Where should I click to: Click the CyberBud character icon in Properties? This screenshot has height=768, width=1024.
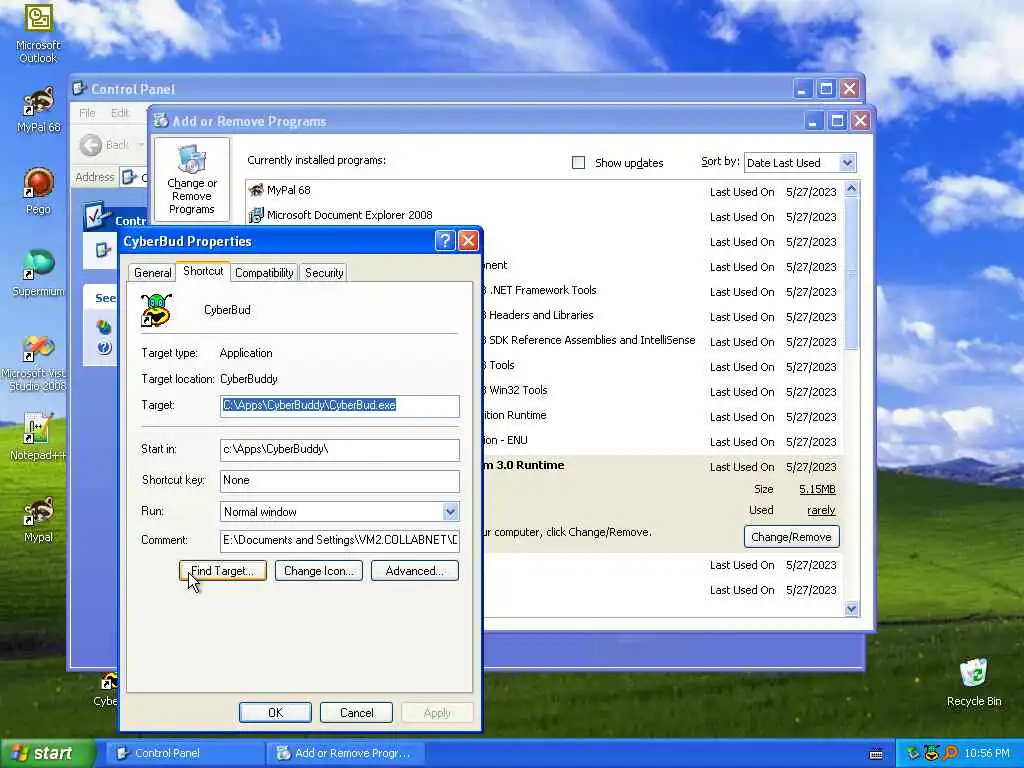pyautogui.click(x=156, y=310)
